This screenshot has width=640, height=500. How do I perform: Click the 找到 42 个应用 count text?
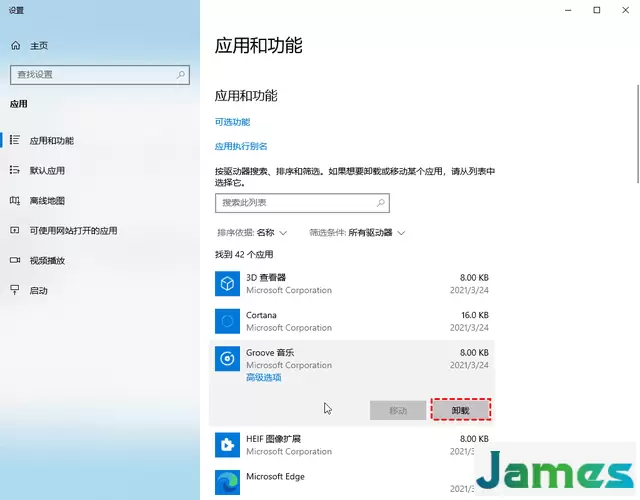(x=244, y=255)
